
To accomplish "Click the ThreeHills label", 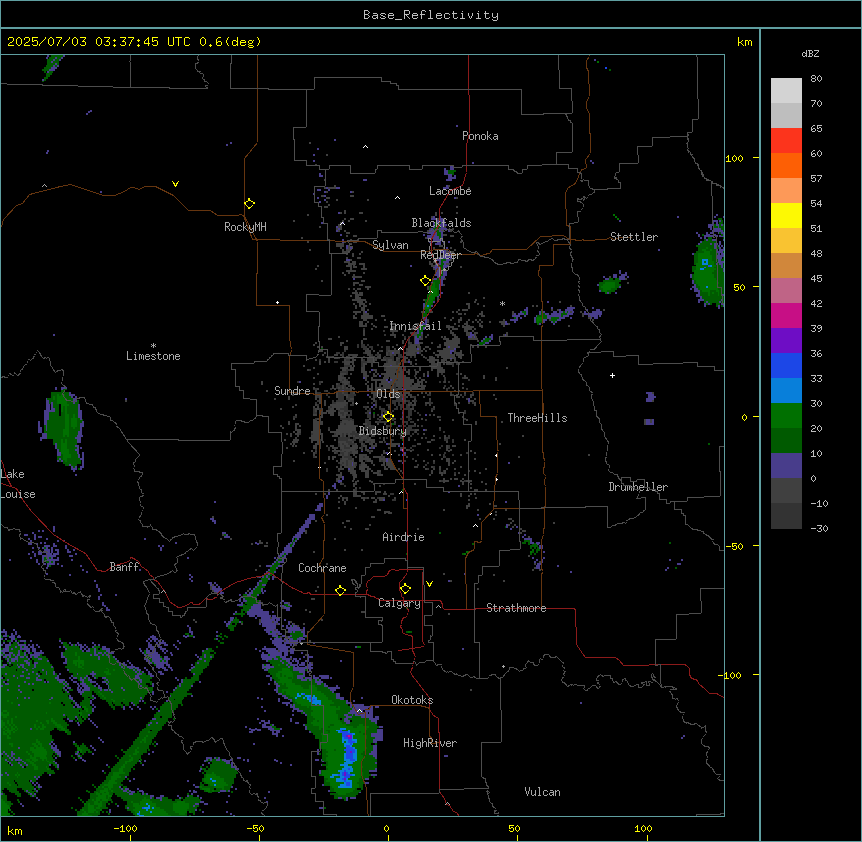I will 537,418.
